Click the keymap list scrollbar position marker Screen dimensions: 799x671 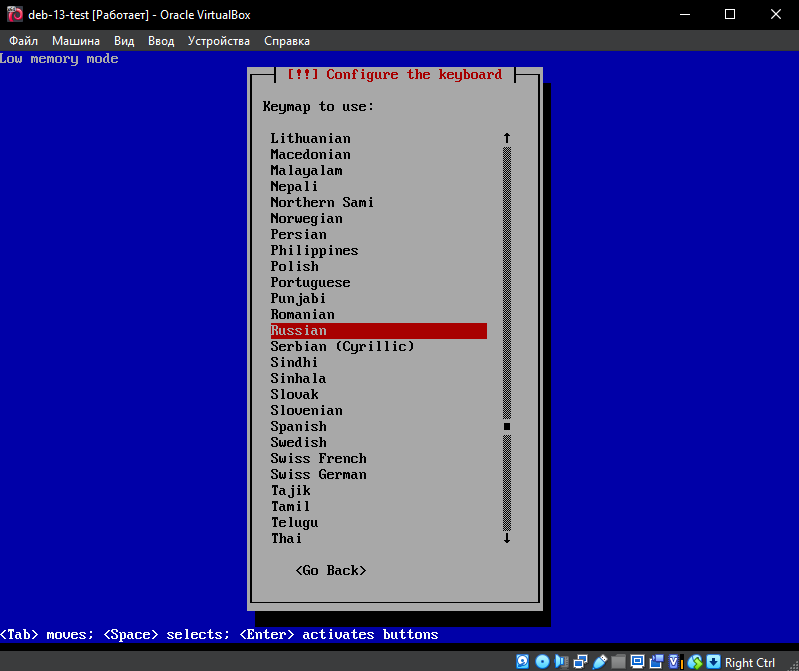[x=507, y=427]
